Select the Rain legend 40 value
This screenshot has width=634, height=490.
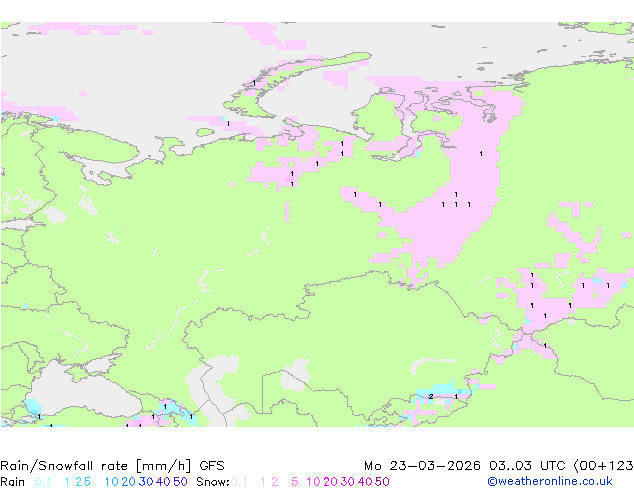tap(163, 482)
